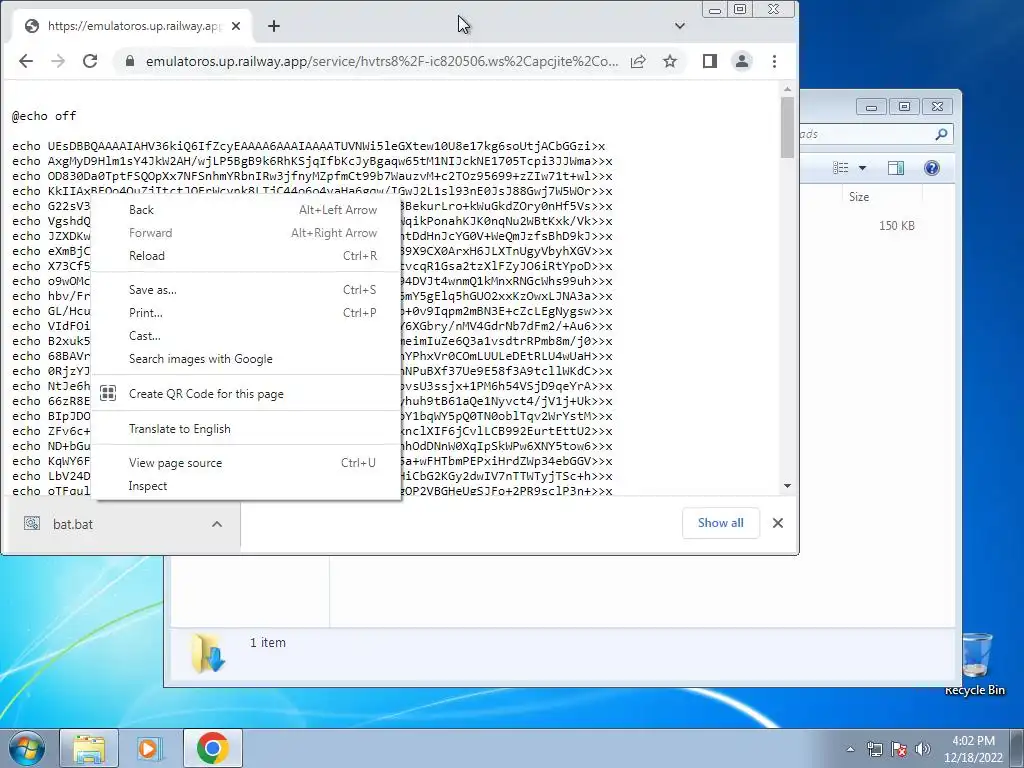Screen dimensions: 1024x768
Task: Expand the bat.bat download options arrow
Action: (x=217, y=524)
